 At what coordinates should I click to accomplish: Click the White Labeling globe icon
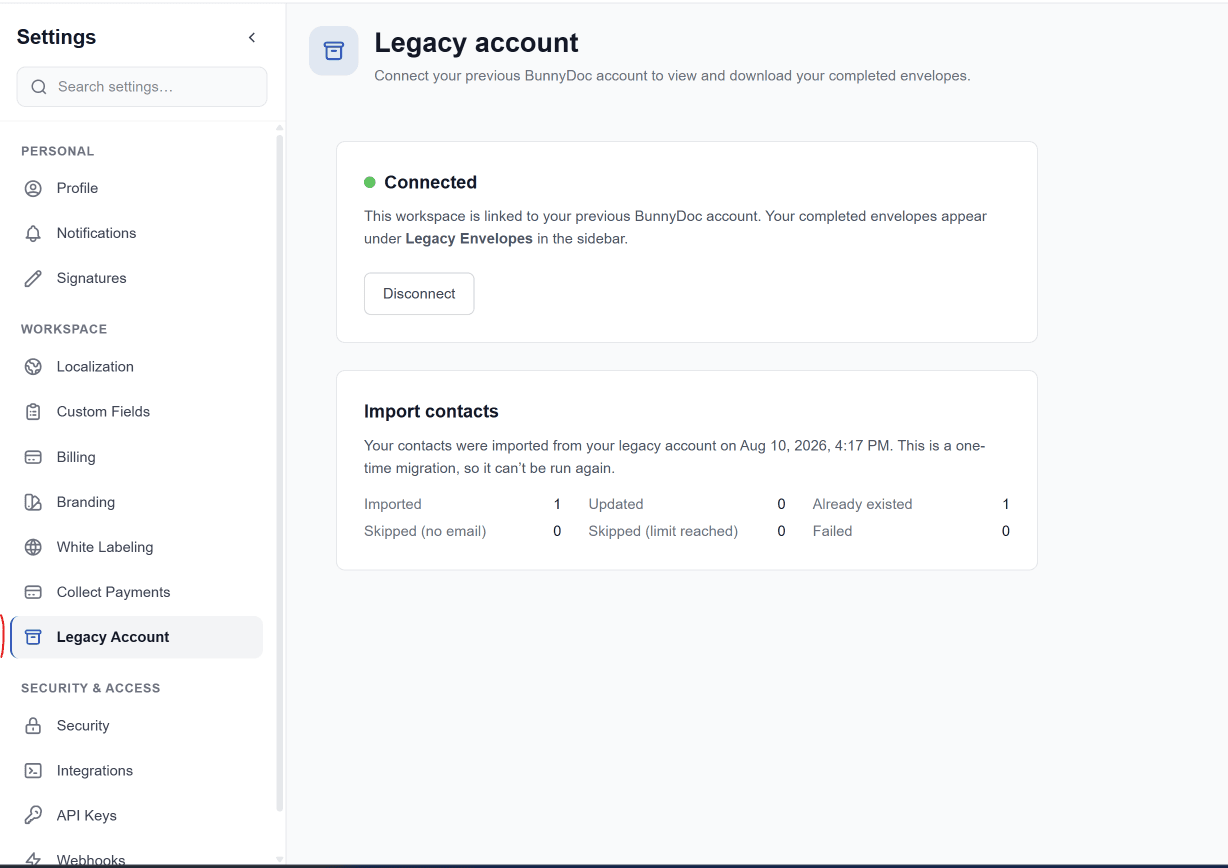click(33, 547)
